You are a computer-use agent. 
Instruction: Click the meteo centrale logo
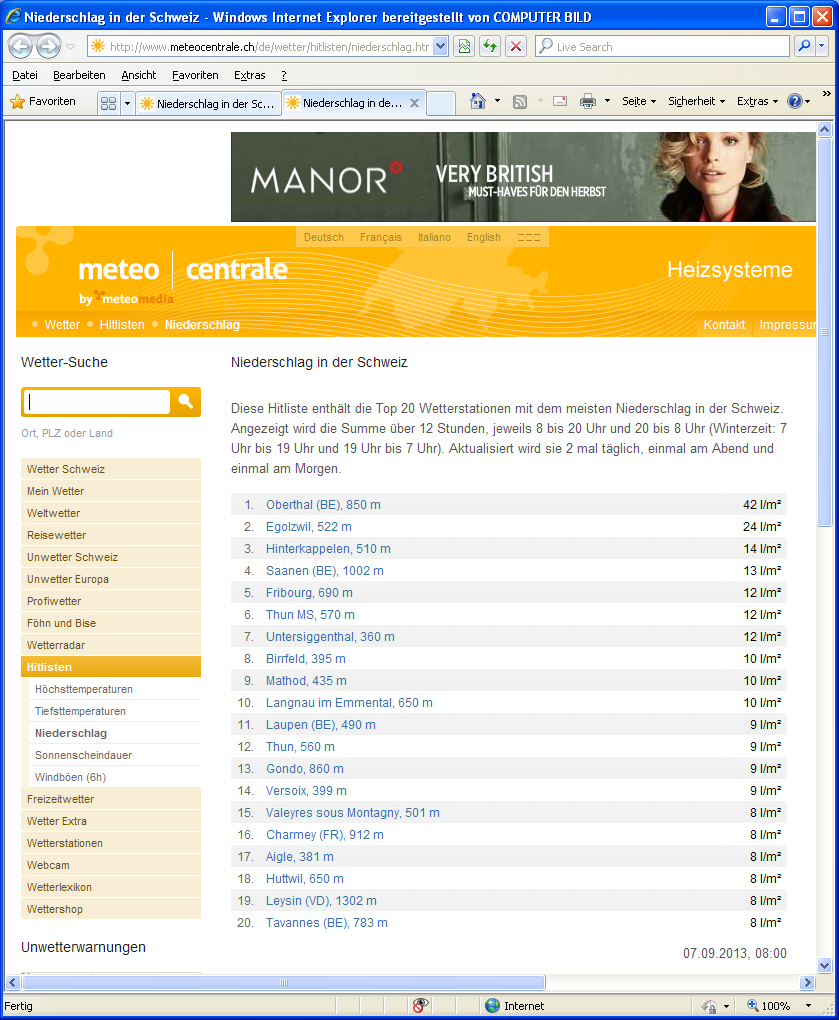[183, 276]
